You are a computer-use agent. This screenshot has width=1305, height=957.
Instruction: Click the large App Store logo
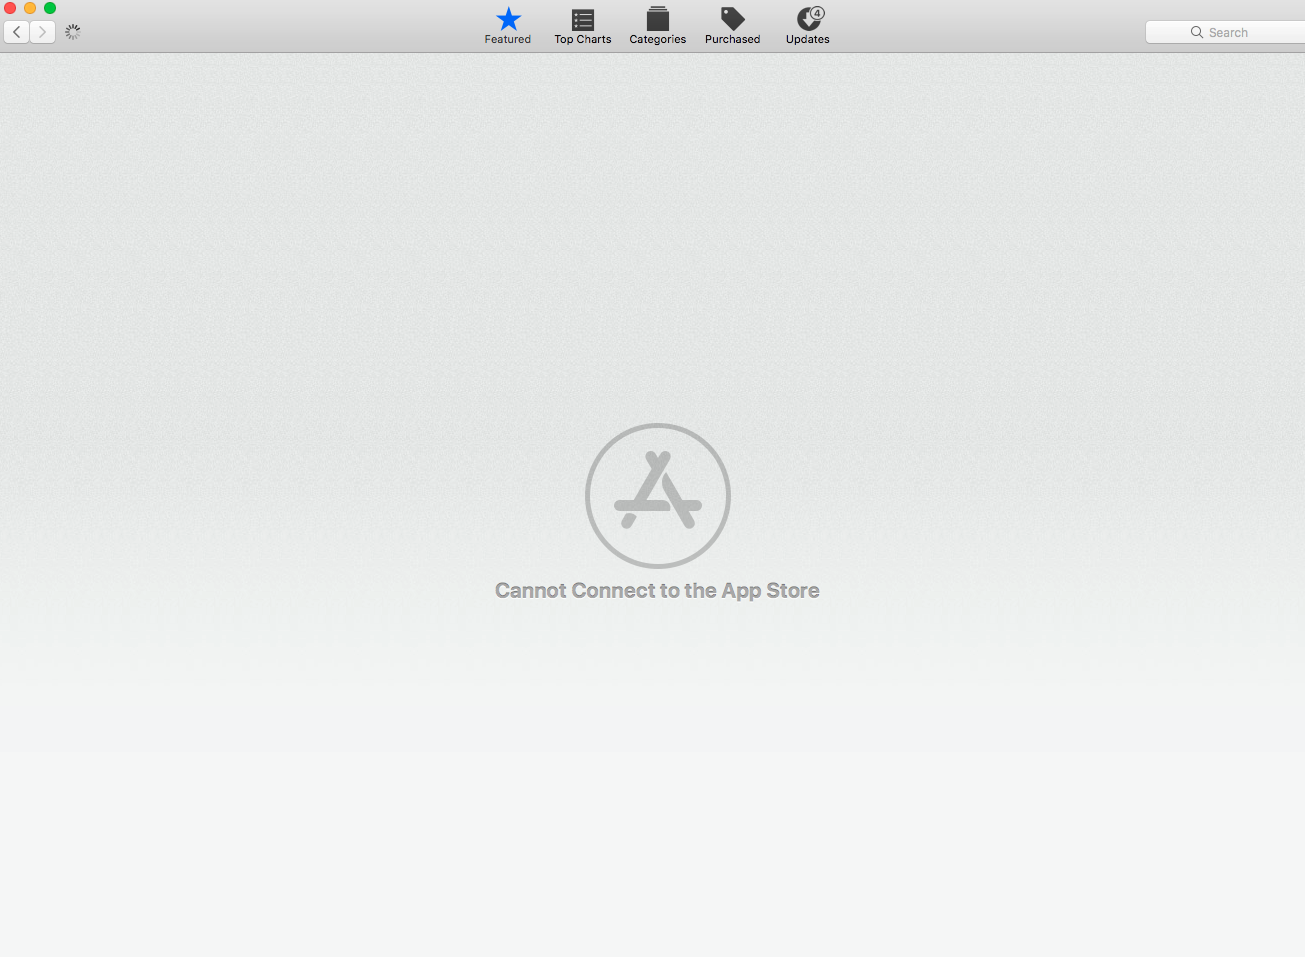point(658,495)
